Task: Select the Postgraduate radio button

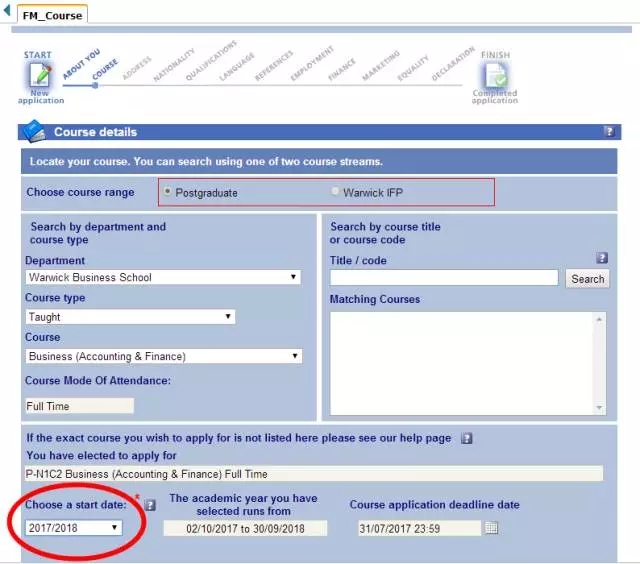Action: click(167, 192)
